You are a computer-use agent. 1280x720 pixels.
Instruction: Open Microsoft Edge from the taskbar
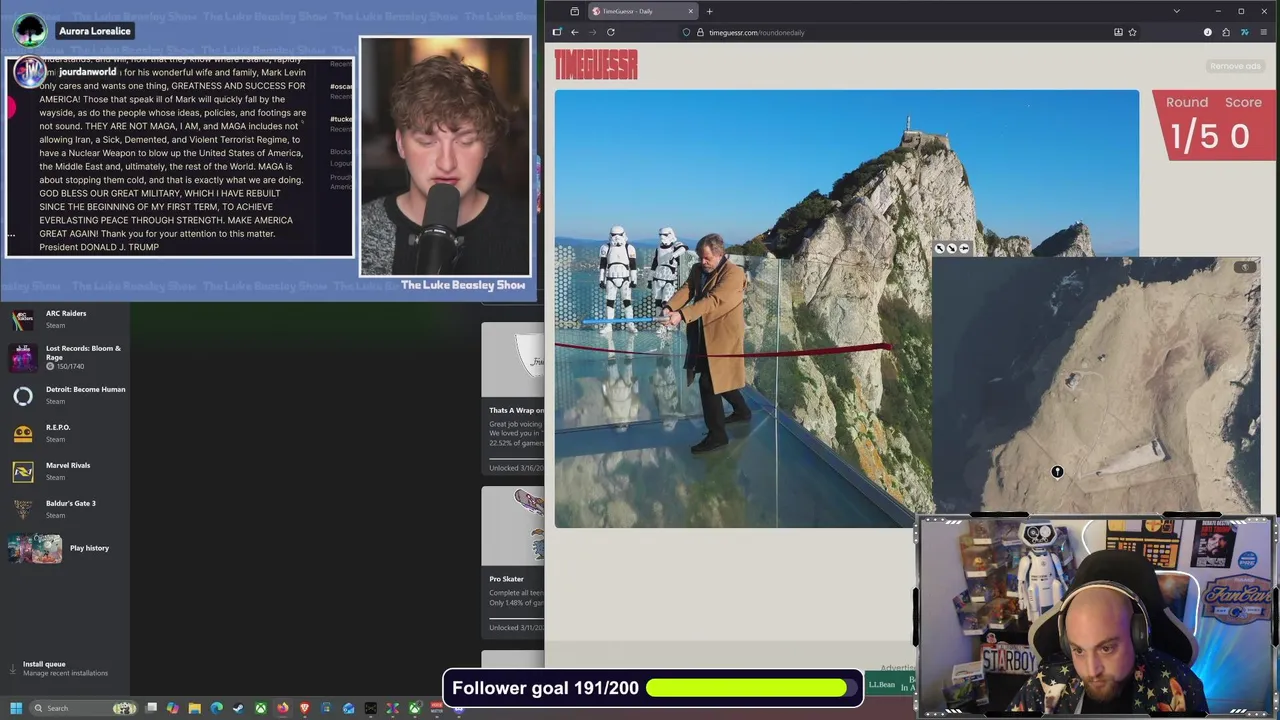pos(216,708)
